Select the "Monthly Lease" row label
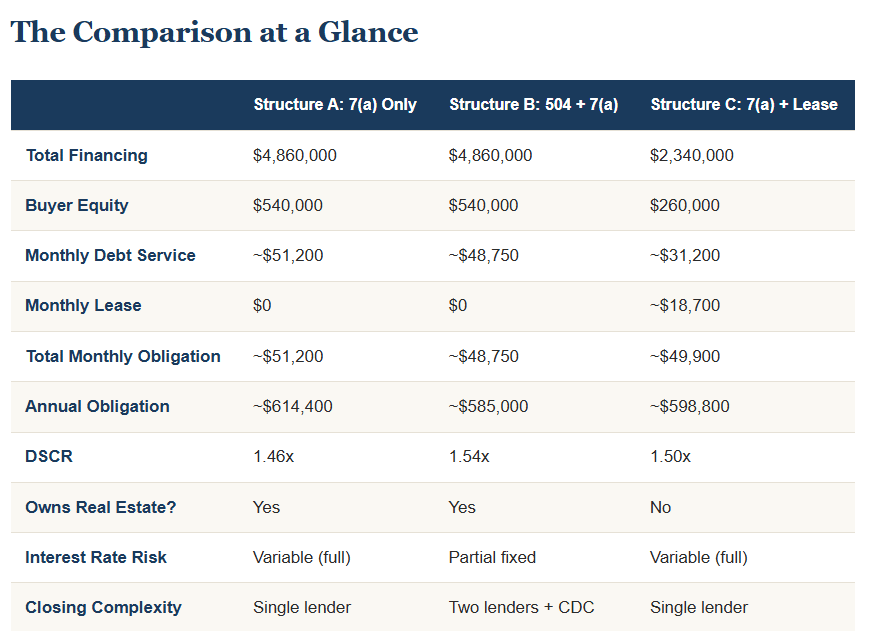Viewport: 873px width, 631px height. [83, 305]
